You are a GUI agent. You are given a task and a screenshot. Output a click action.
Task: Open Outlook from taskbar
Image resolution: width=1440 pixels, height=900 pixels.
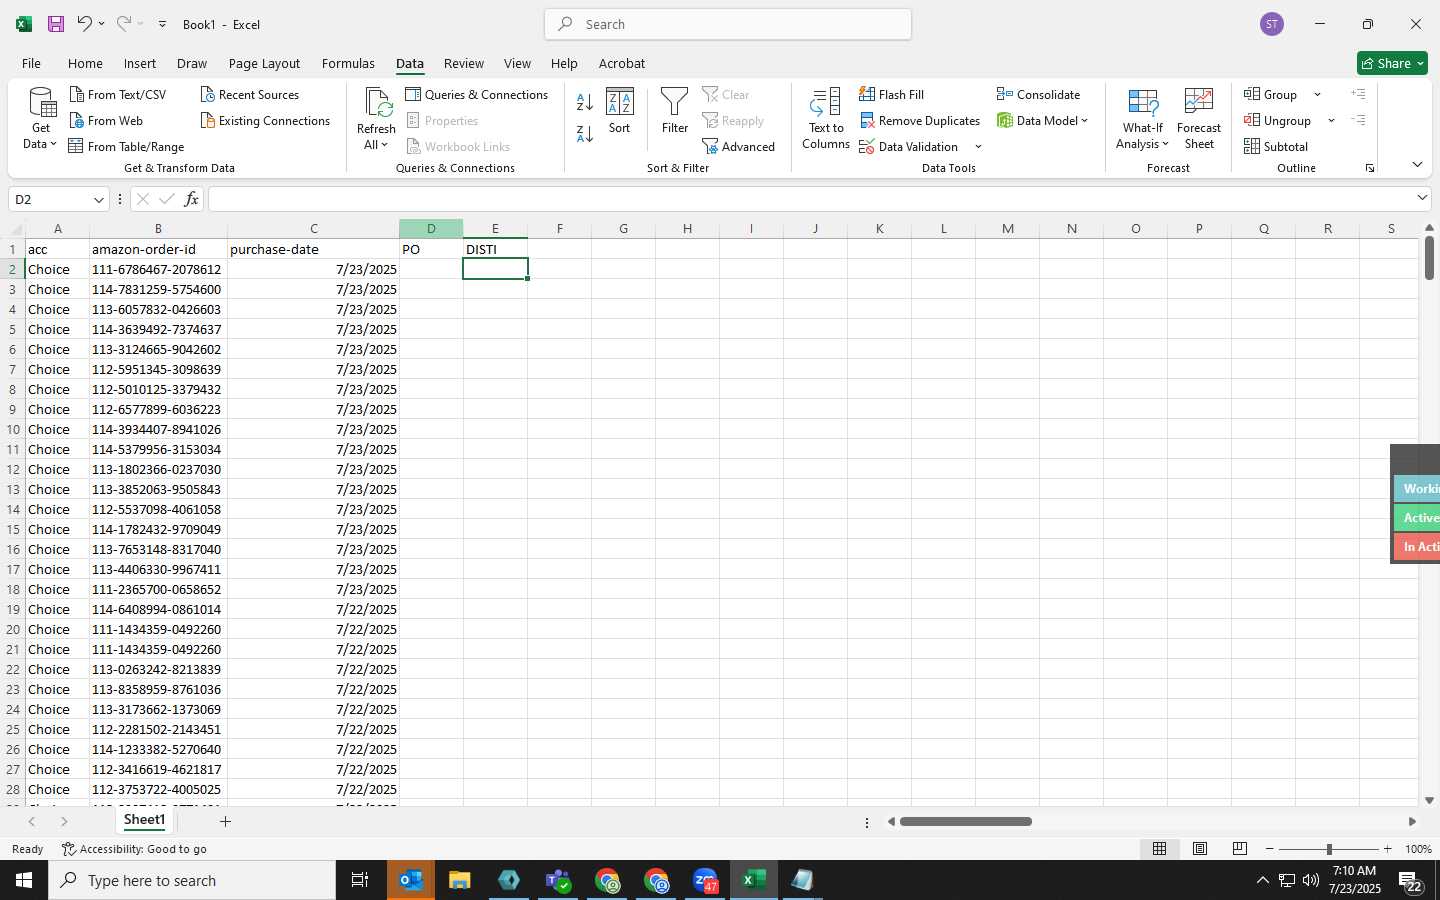(411, 880)
